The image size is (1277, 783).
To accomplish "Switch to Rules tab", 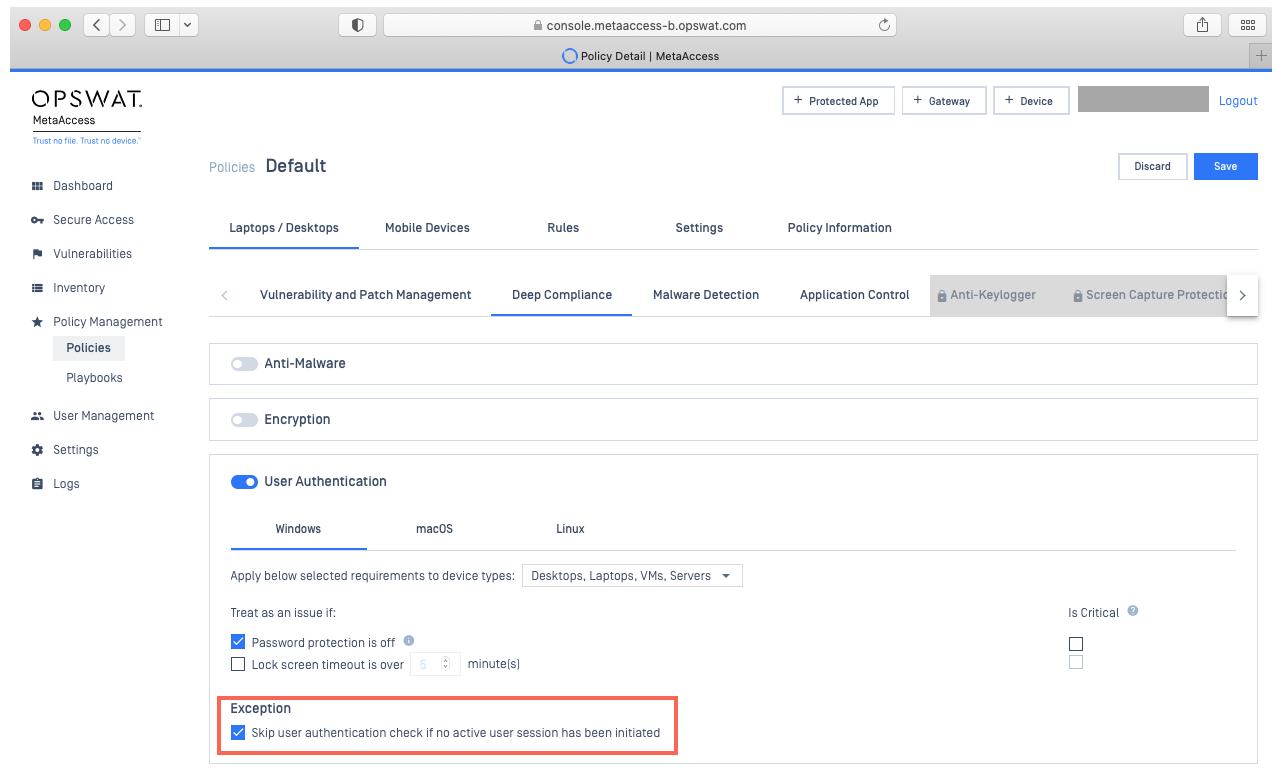I will coord(563,228).
